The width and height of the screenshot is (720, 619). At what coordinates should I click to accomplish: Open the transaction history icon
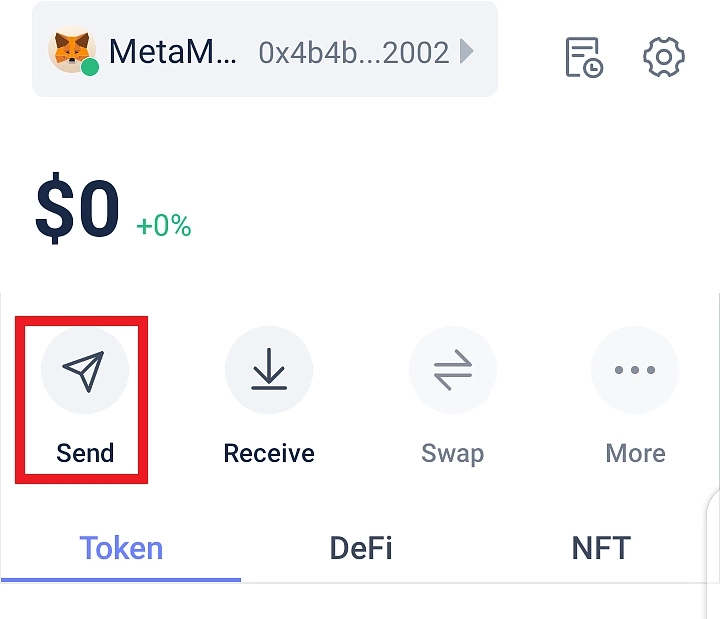coord(584,57)
